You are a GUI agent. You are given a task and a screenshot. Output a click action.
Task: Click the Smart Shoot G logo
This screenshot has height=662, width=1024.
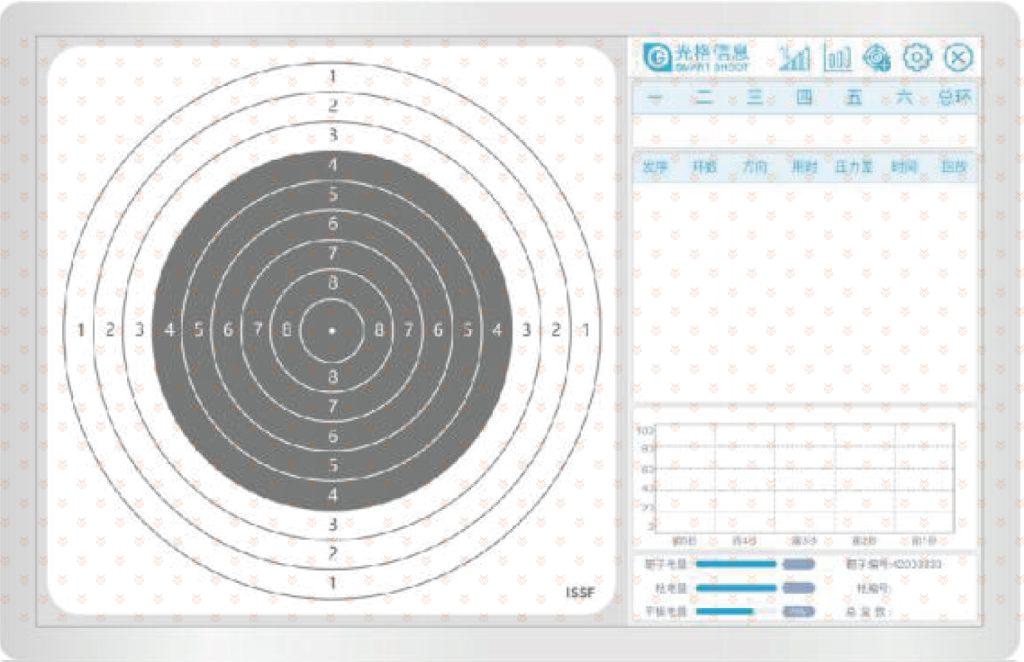[657, 56]
